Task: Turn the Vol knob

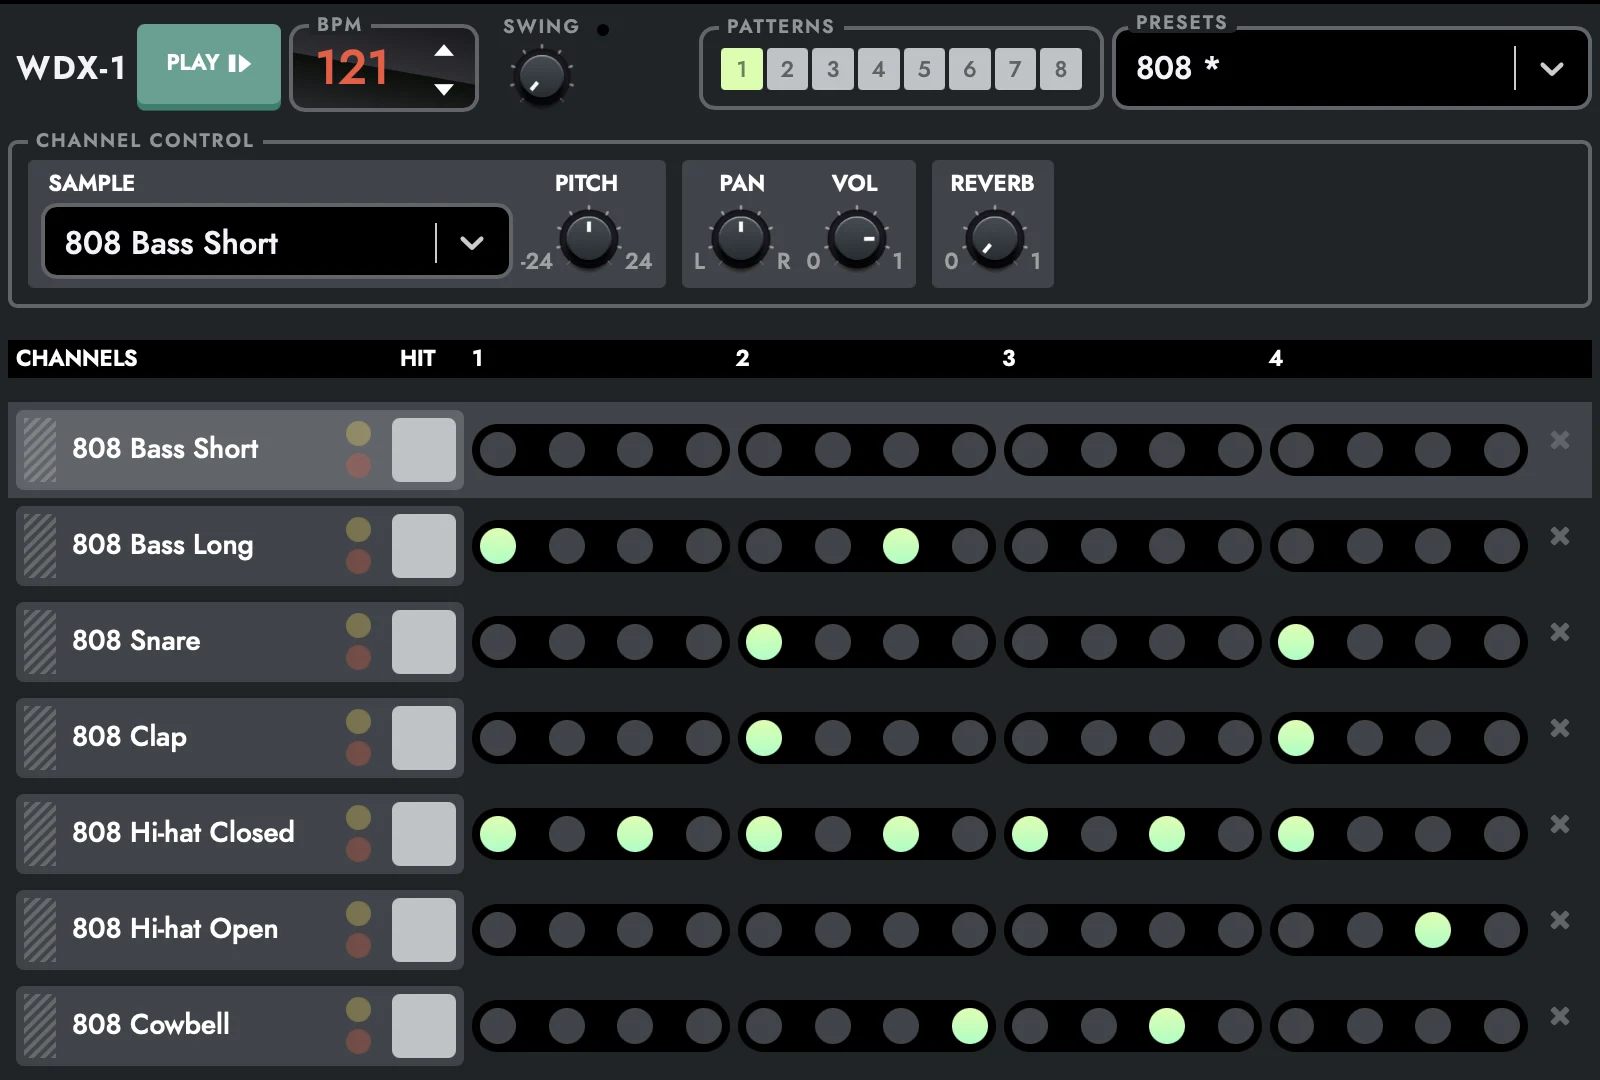Action: [x=857, y=240]
